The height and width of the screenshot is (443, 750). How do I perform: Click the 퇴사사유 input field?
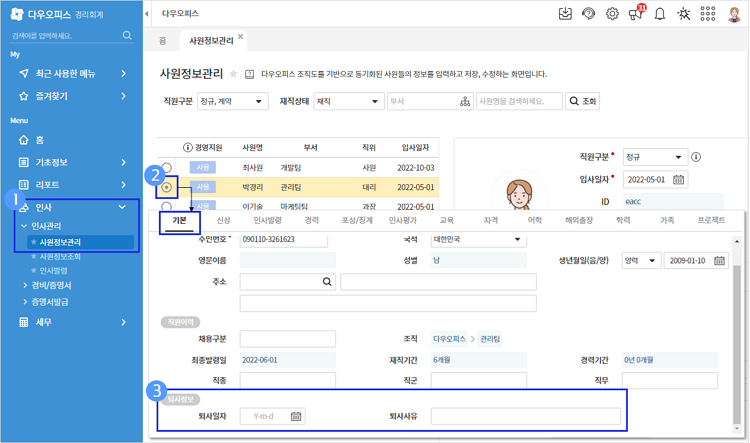click(x=525, y=416)
